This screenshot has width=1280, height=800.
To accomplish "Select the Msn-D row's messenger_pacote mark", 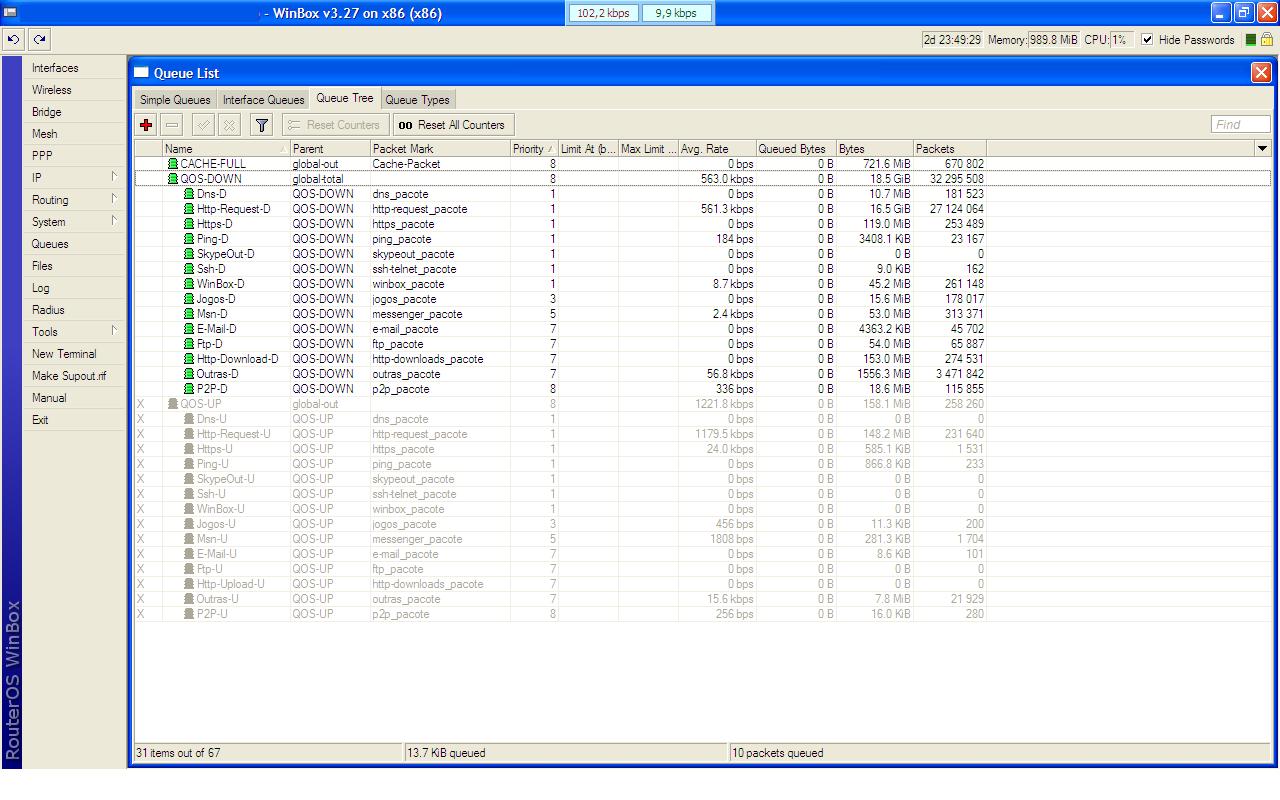I will pyautogui.click(x=417, y=314).
